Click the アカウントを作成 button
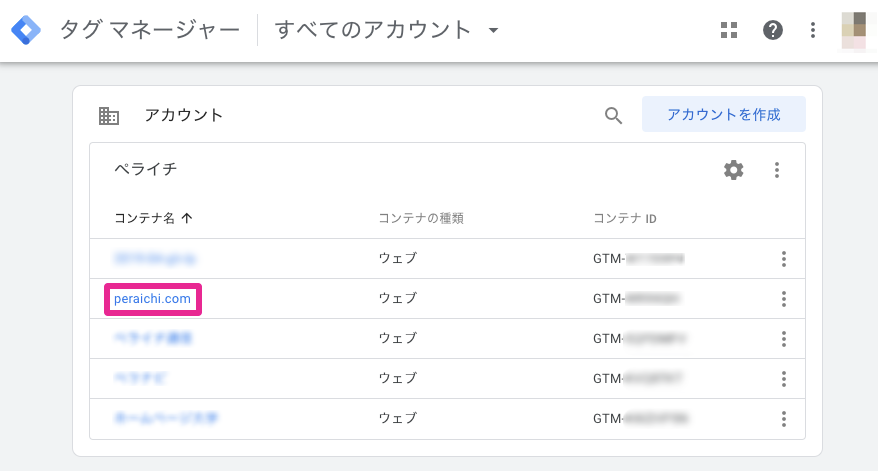The height and width of the screenshot is (471, 878). tap(723, 114)
